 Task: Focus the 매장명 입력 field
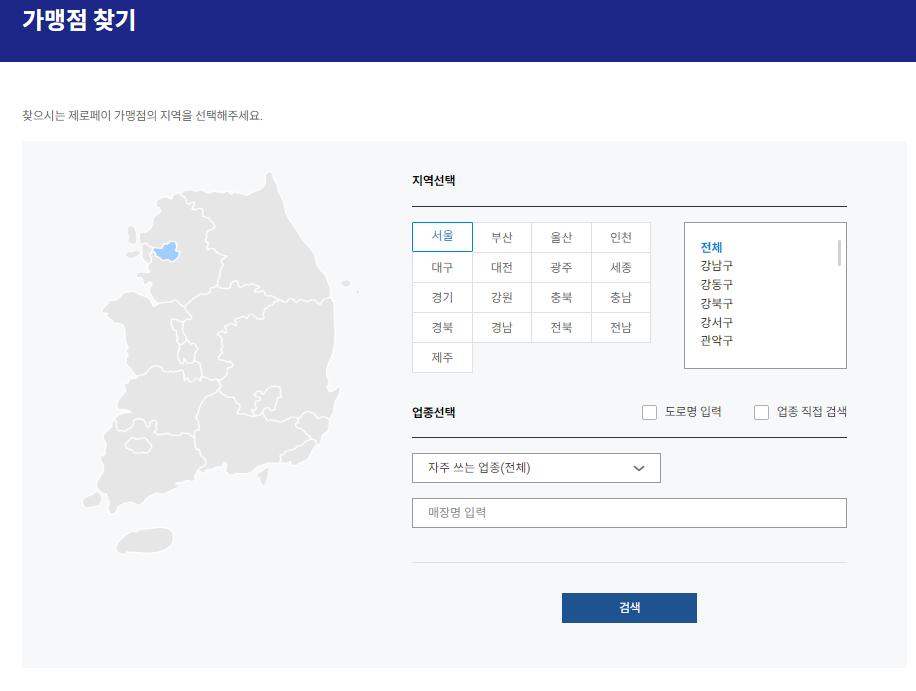[629, 513]
